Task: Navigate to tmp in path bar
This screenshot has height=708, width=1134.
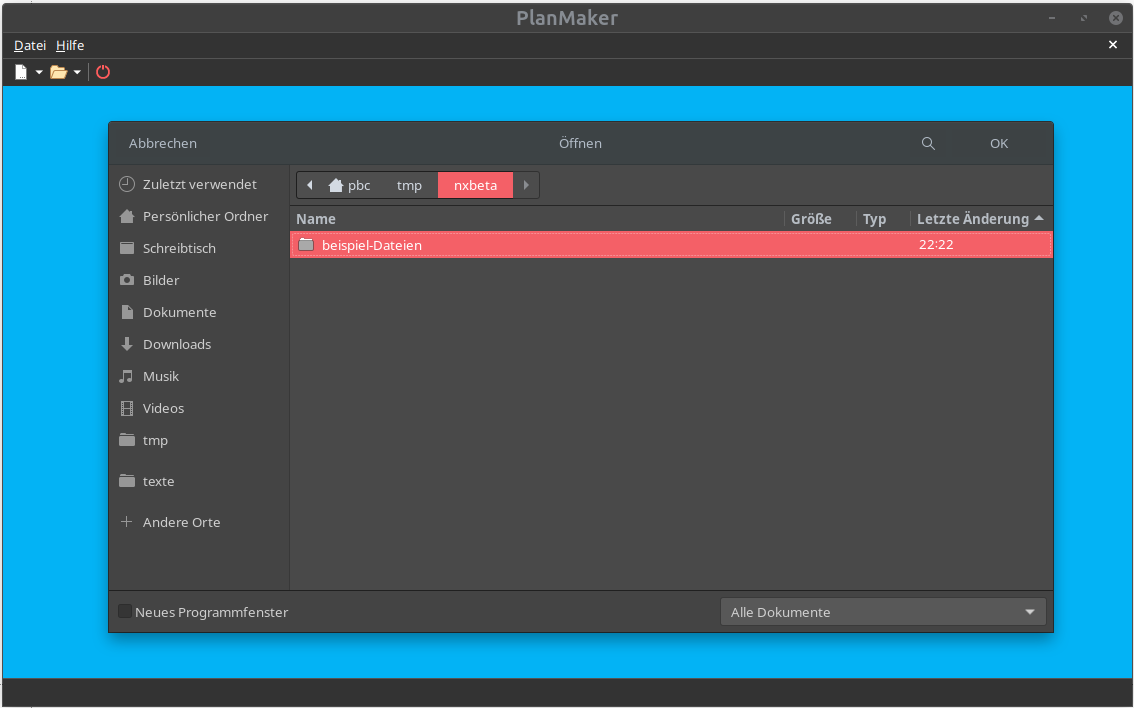Action: click(x=409, y=185)
